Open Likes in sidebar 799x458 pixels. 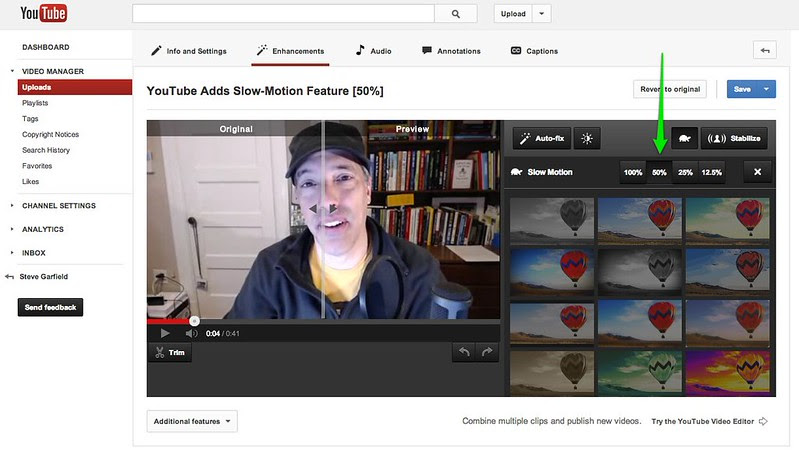31,181
